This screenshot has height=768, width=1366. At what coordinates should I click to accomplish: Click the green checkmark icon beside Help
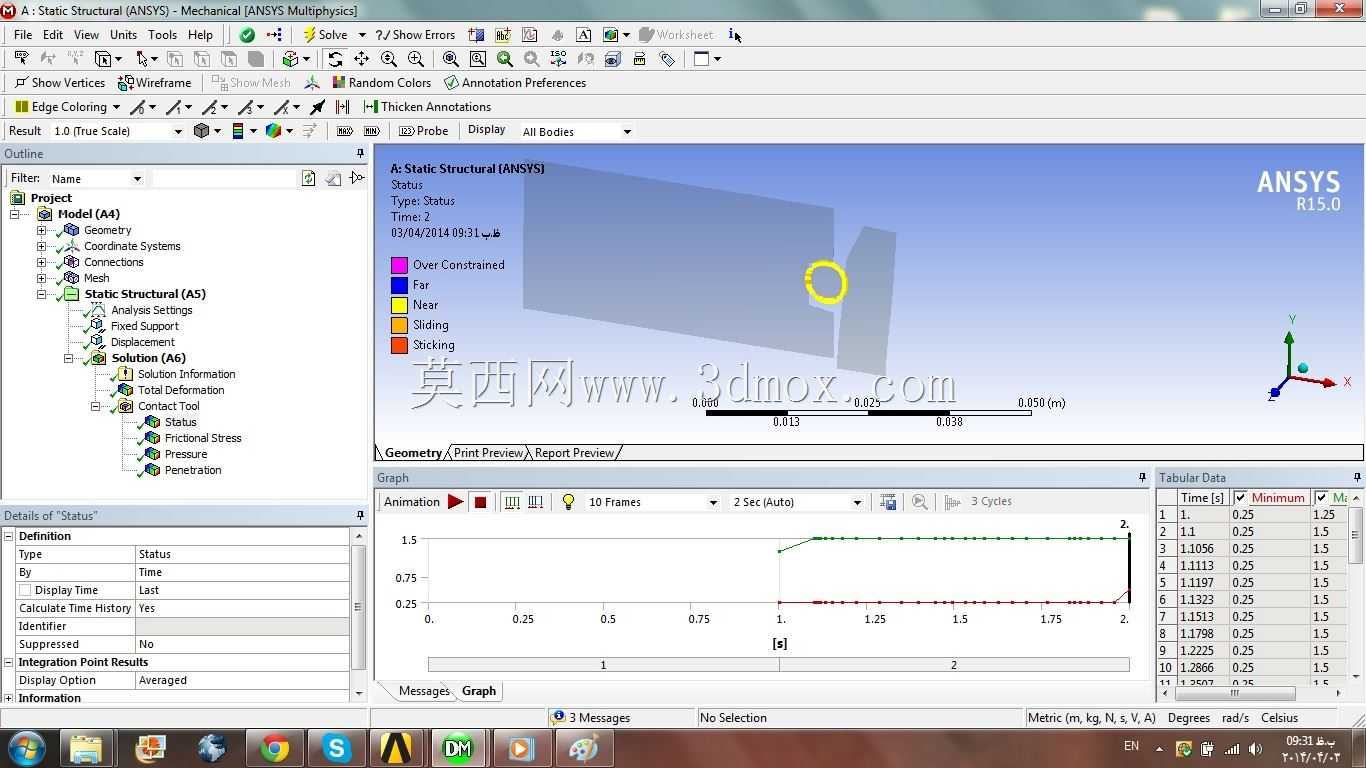coord(247,35)
